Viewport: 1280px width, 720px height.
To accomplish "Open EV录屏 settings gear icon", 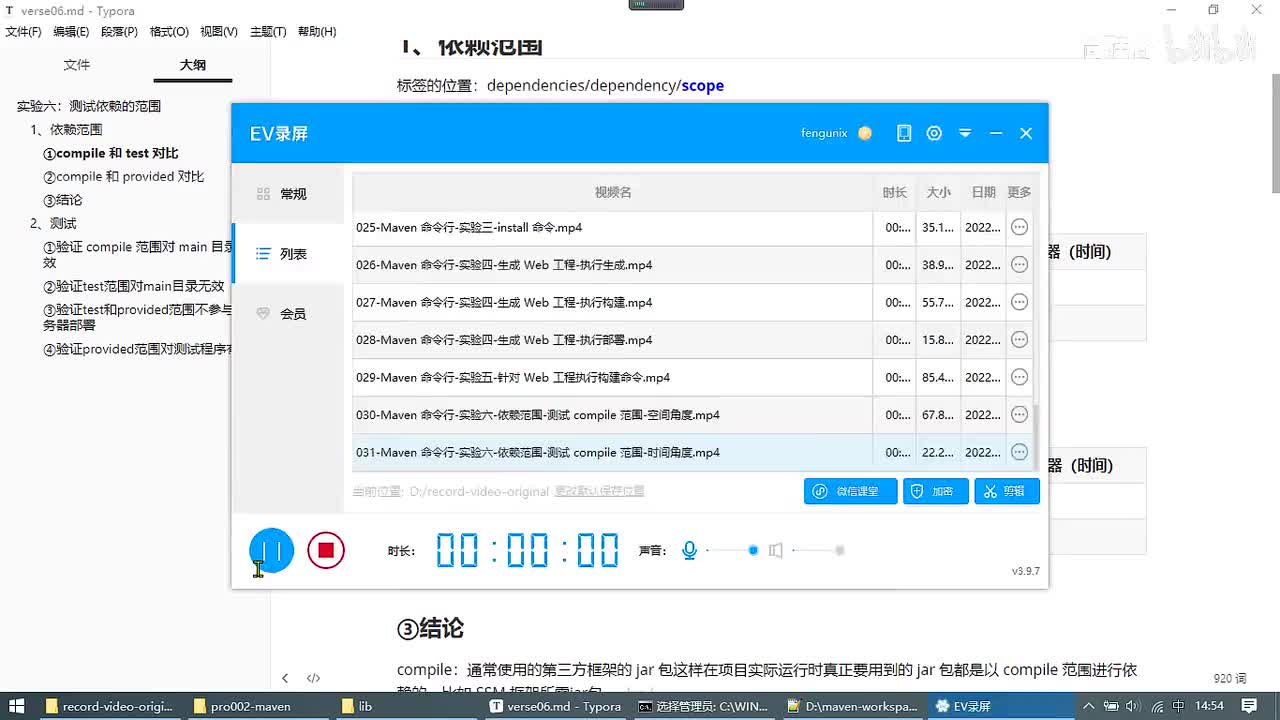I will pyautogui.click(x=934, y=133).
